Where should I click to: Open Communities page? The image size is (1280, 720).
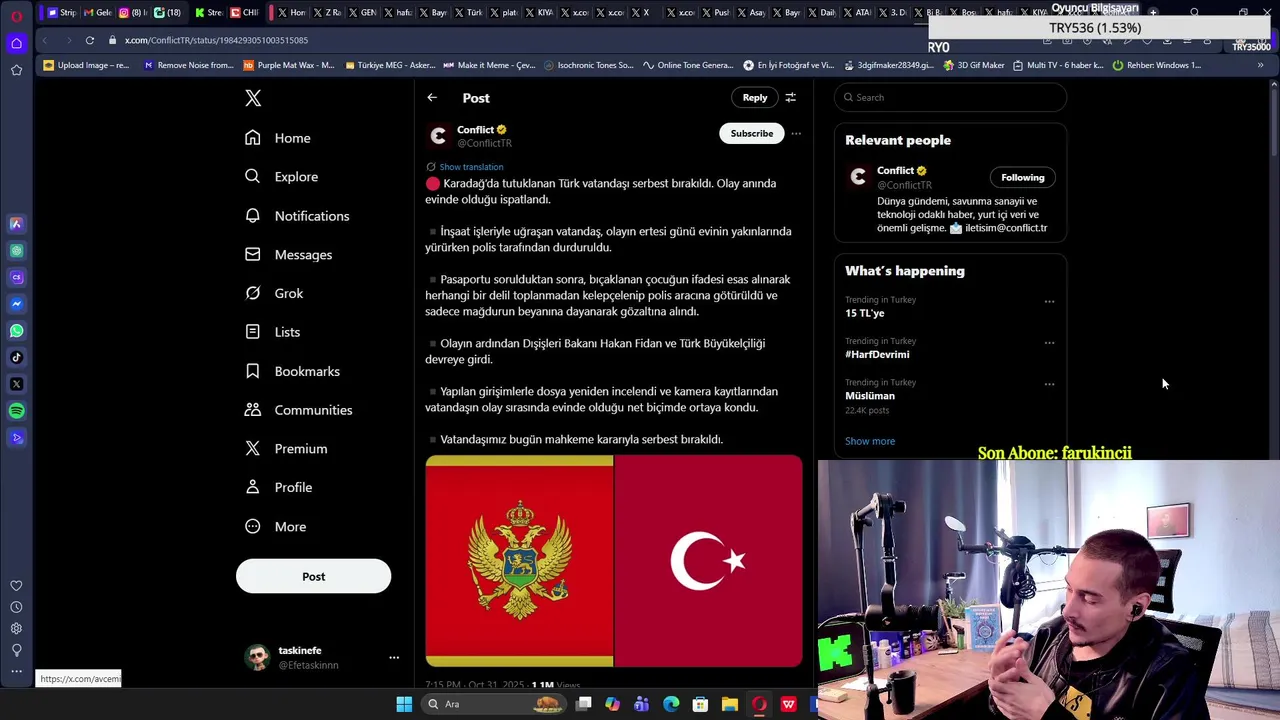[x=298, y=410]
